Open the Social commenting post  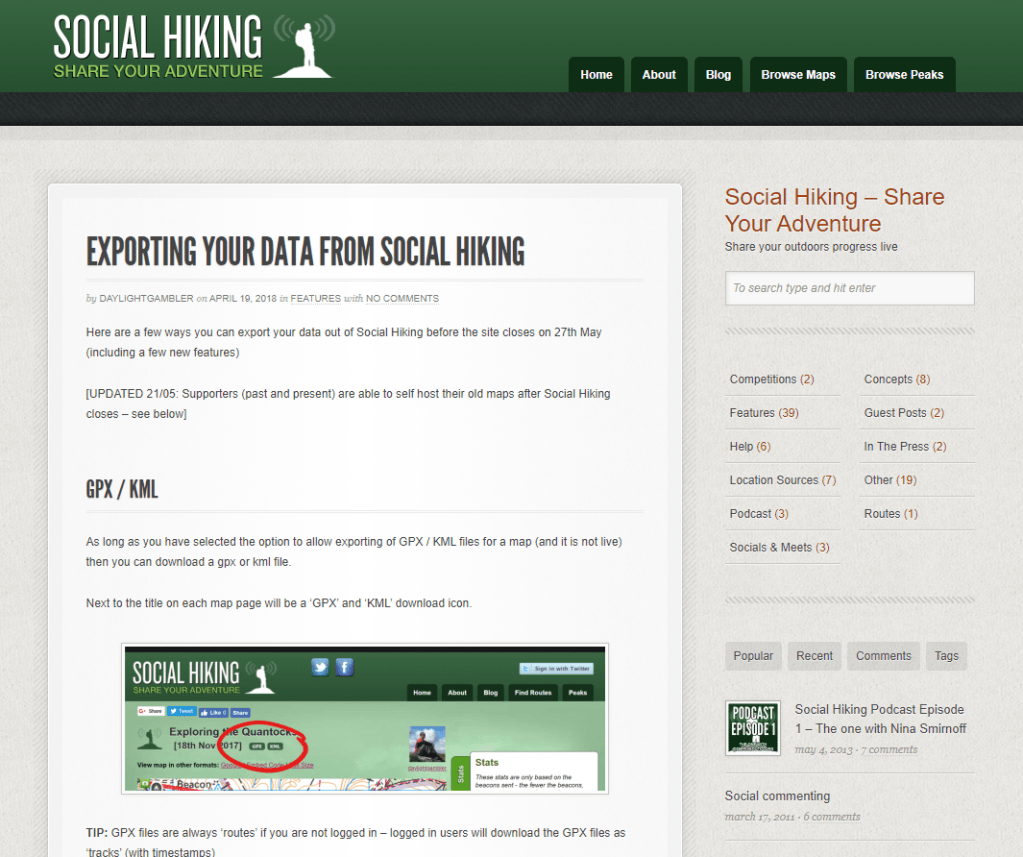point(777,796)
